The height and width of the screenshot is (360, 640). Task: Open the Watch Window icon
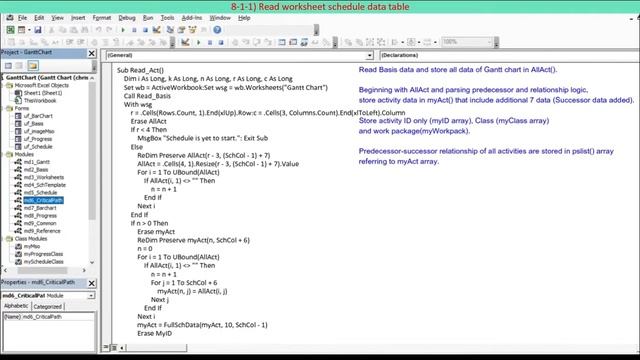click(x=304, y=42)
